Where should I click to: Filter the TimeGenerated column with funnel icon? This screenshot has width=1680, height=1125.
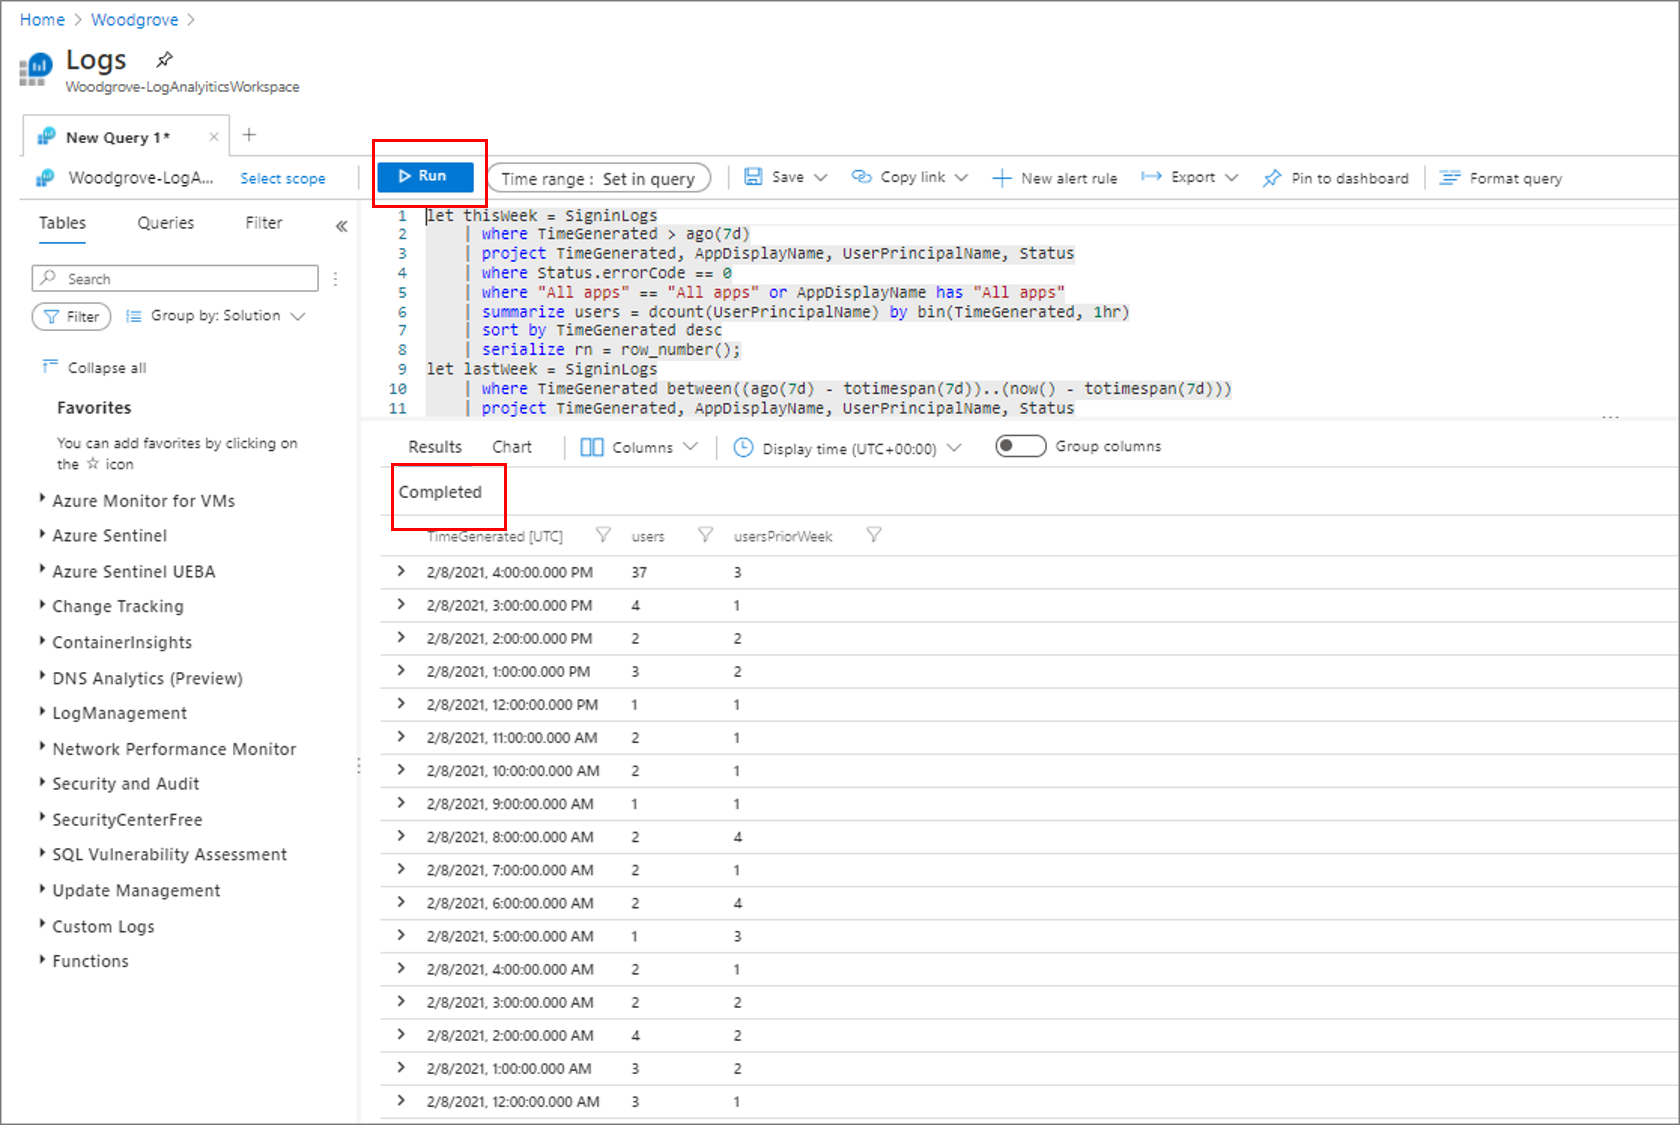point(603,535)
